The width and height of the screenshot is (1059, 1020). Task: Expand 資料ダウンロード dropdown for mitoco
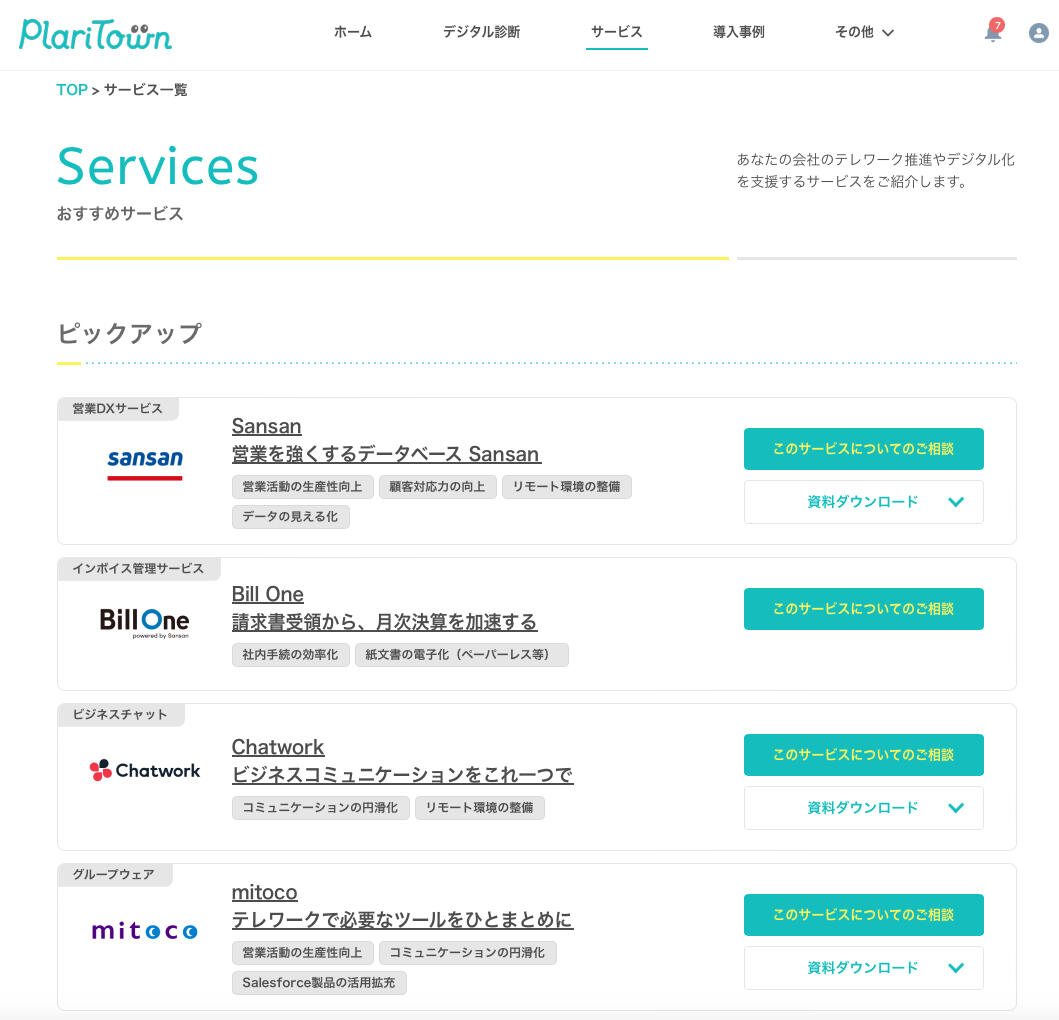[x=863, y=968]
